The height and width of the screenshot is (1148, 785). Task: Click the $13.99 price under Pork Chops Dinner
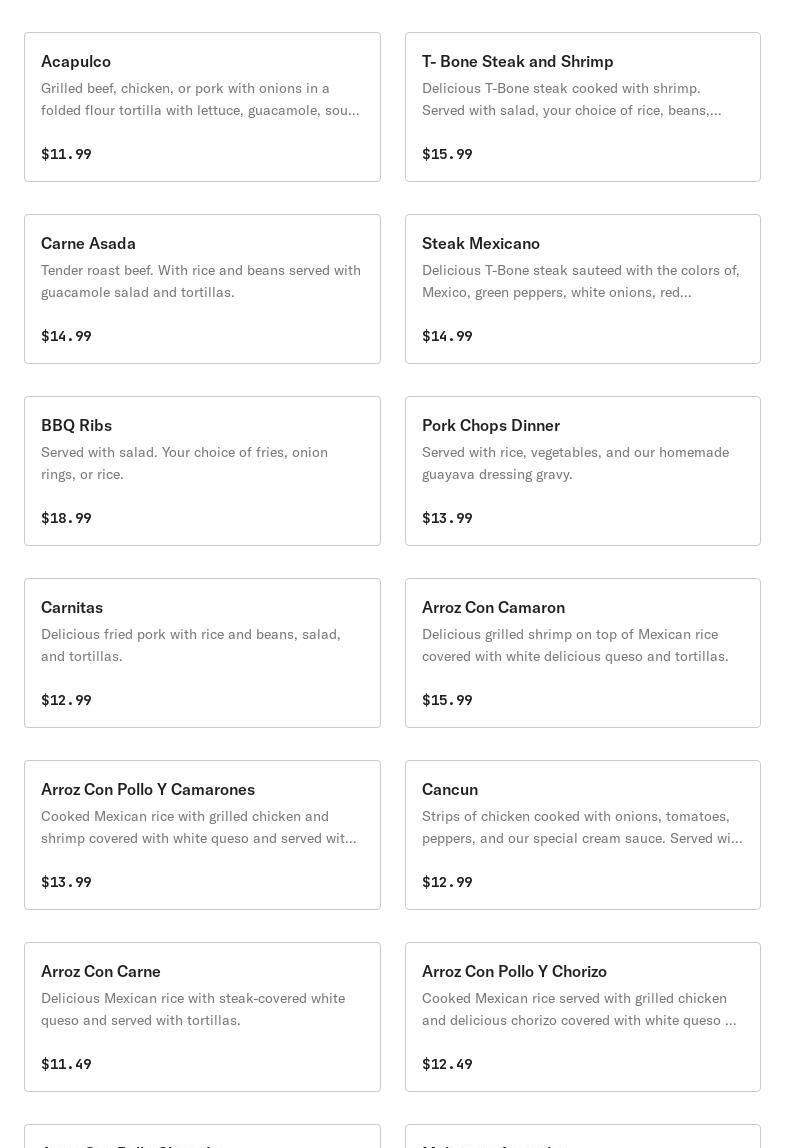click(447, 518)
